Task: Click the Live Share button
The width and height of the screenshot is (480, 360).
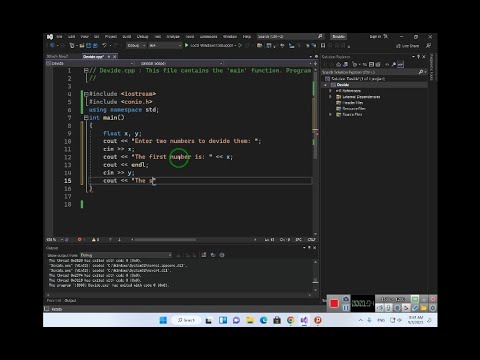Action: point(407,46)
